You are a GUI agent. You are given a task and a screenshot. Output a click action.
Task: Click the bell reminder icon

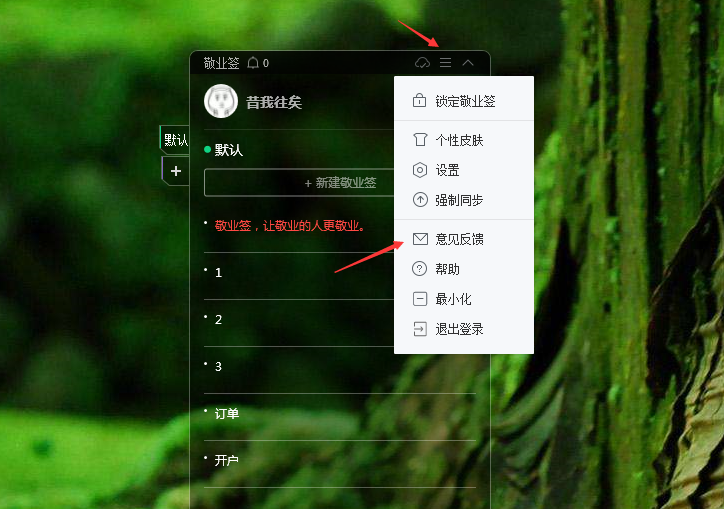pyautogui.click(x=253, y=62)
